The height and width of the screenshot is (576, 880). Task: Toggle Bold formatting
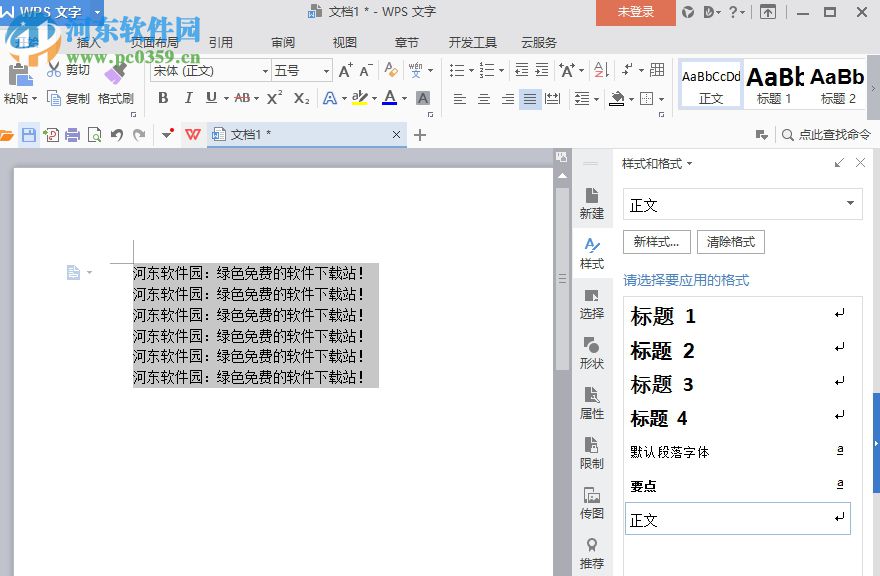point(163,98)
